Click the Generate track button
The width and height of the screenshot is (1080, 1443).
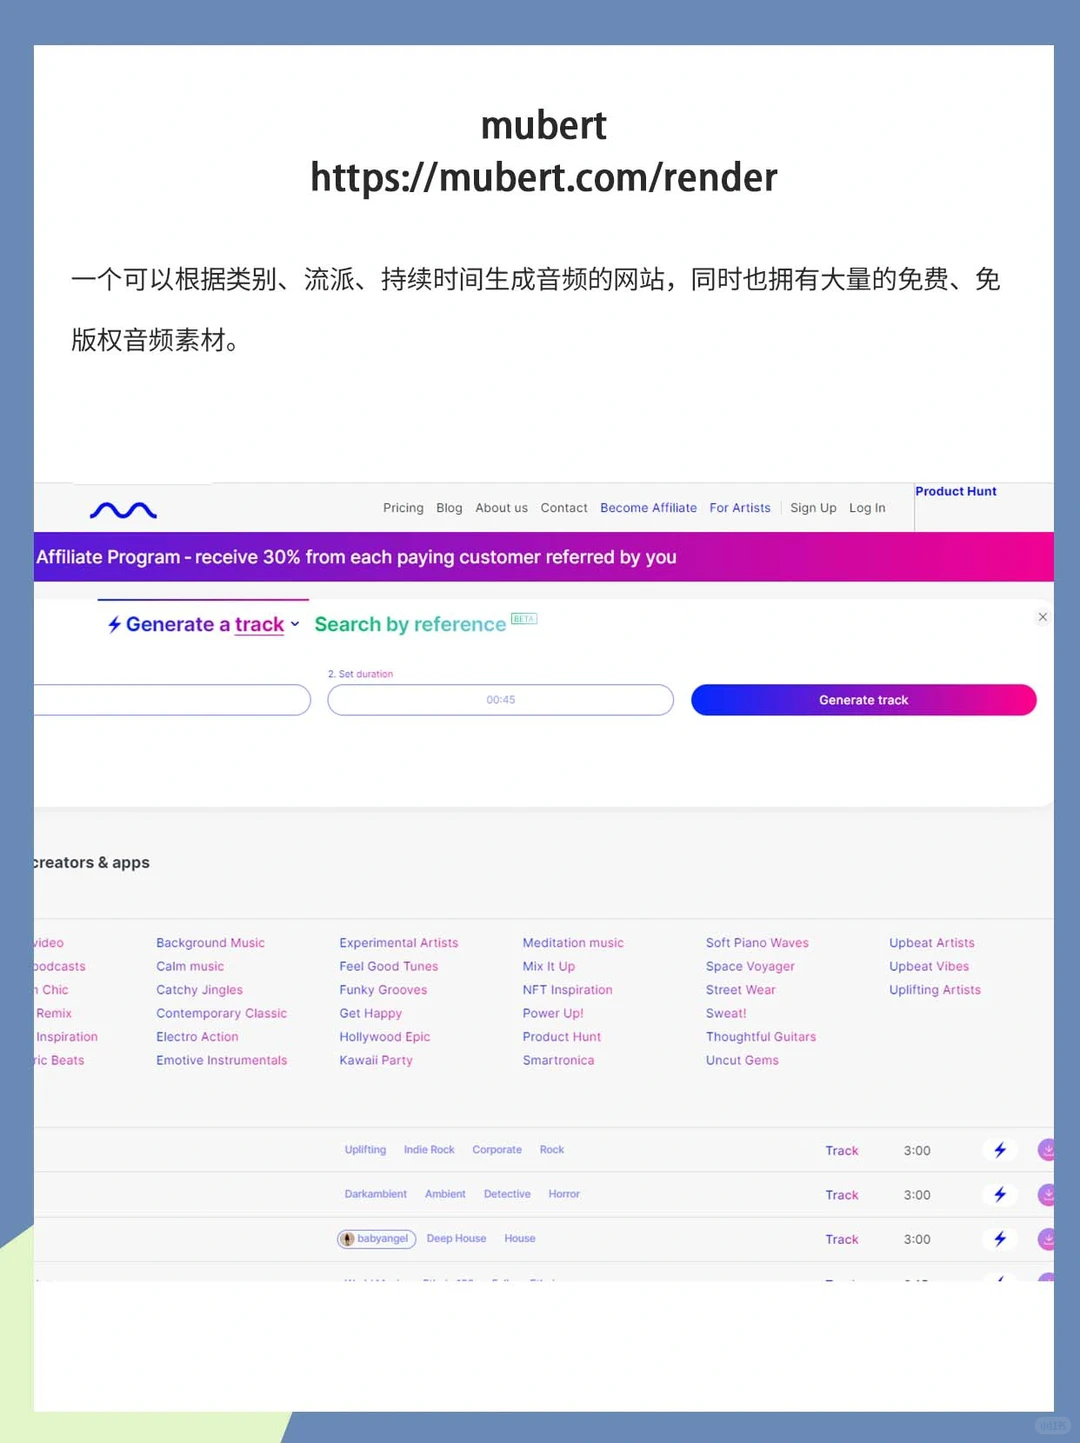[x=862, y=700]
